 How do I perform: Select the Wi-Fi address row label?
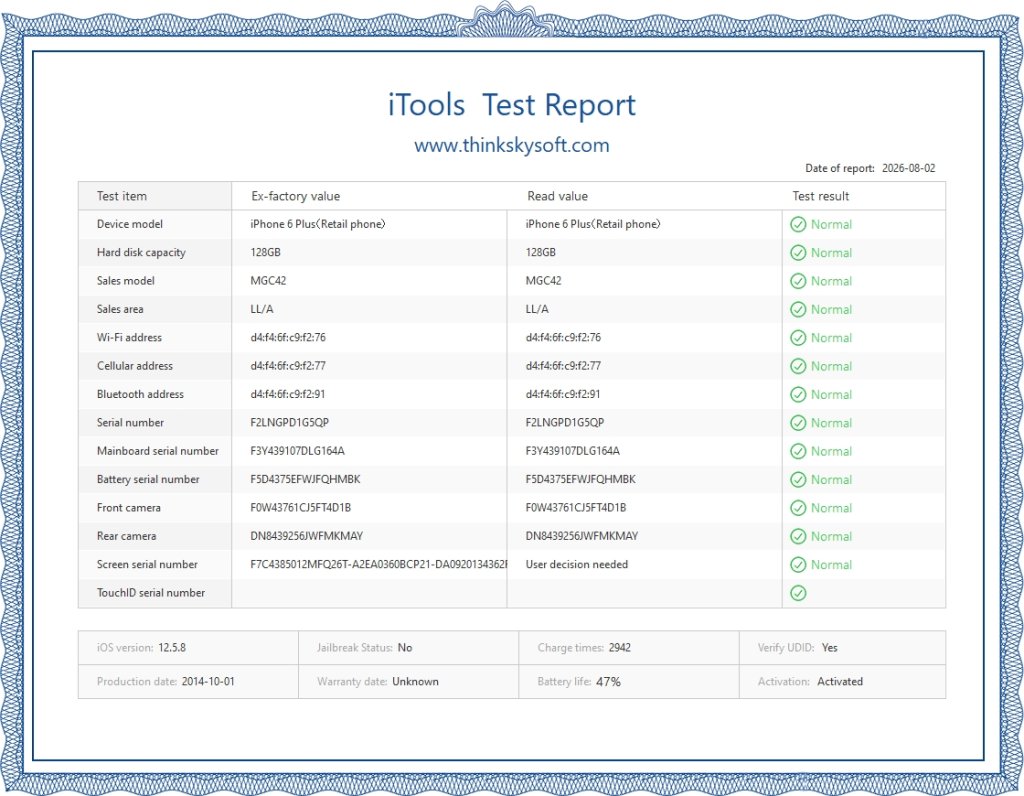tap(129, 338)
